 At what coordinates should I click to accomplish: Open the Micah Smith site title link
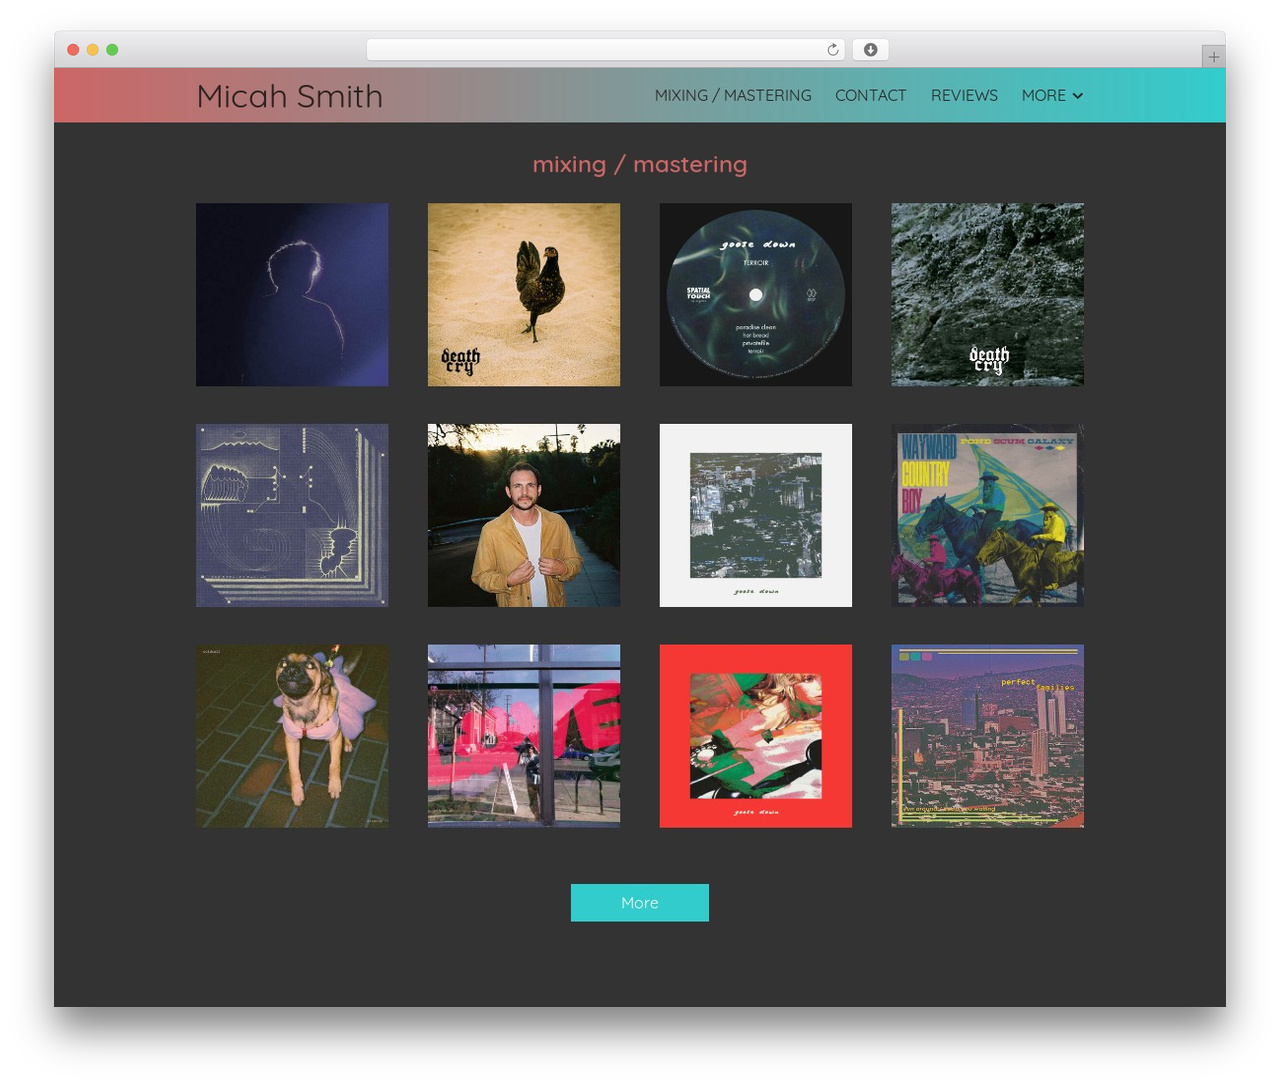tap(290, 96)
